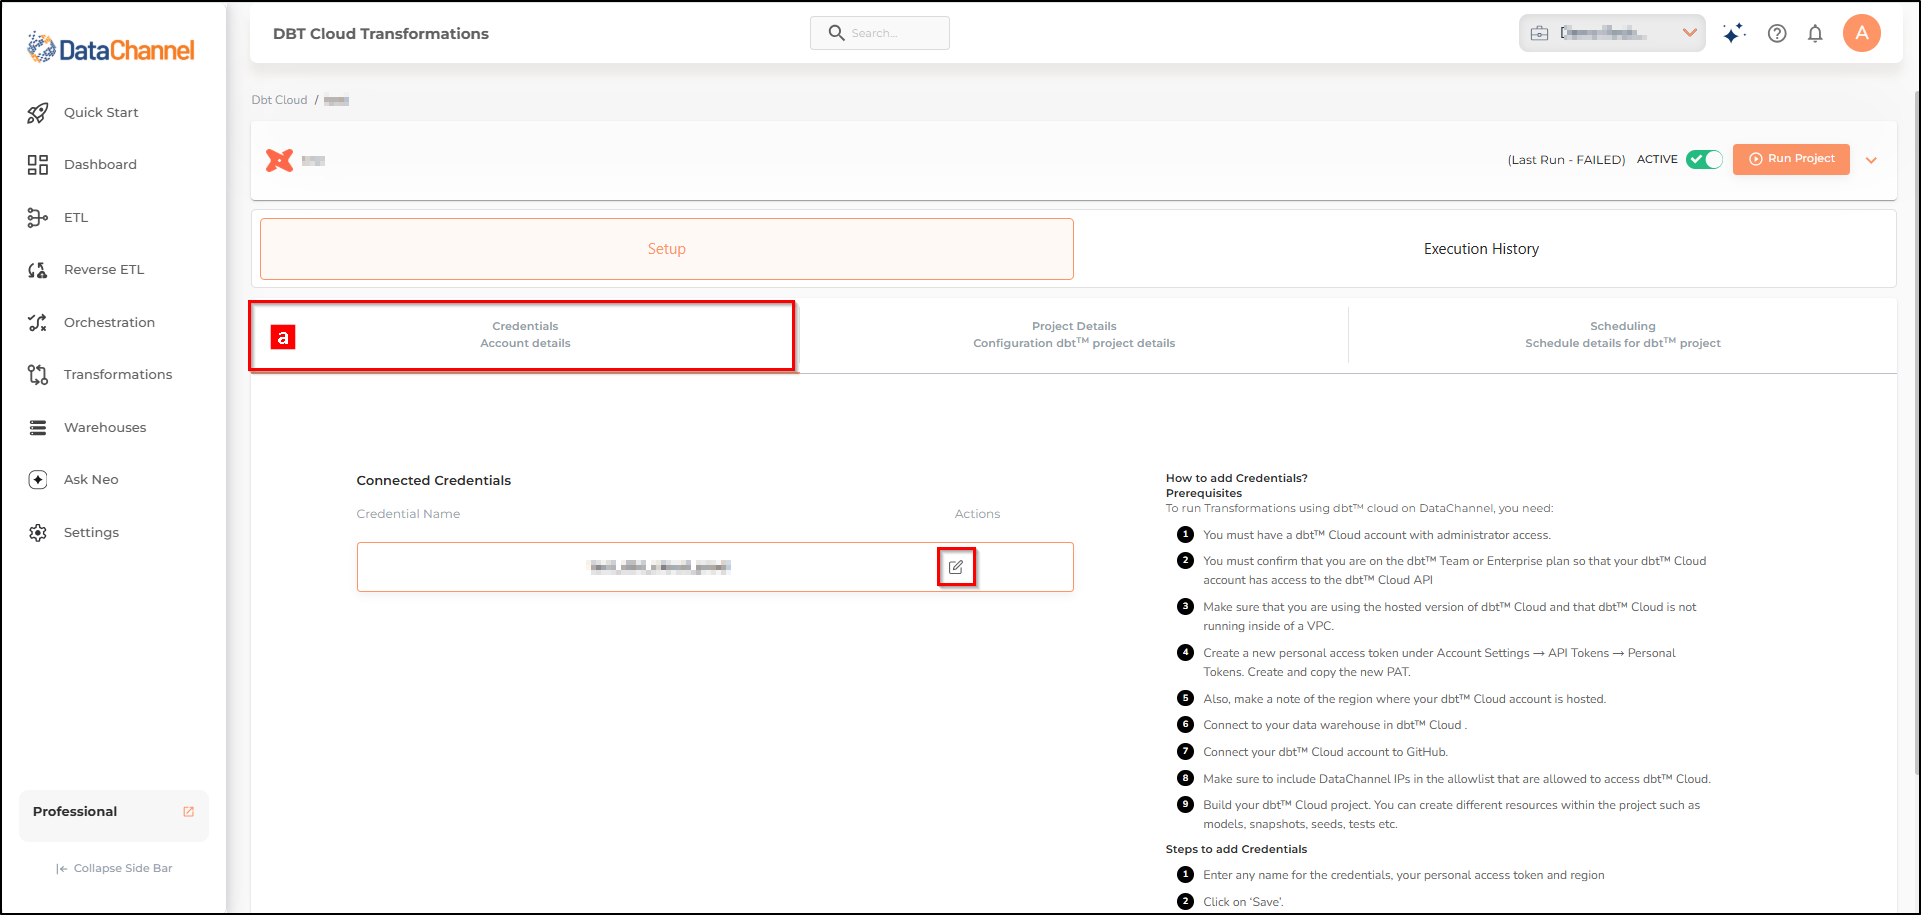Focus the Search input field
1921x915 pixels.
tap(880, 33)
